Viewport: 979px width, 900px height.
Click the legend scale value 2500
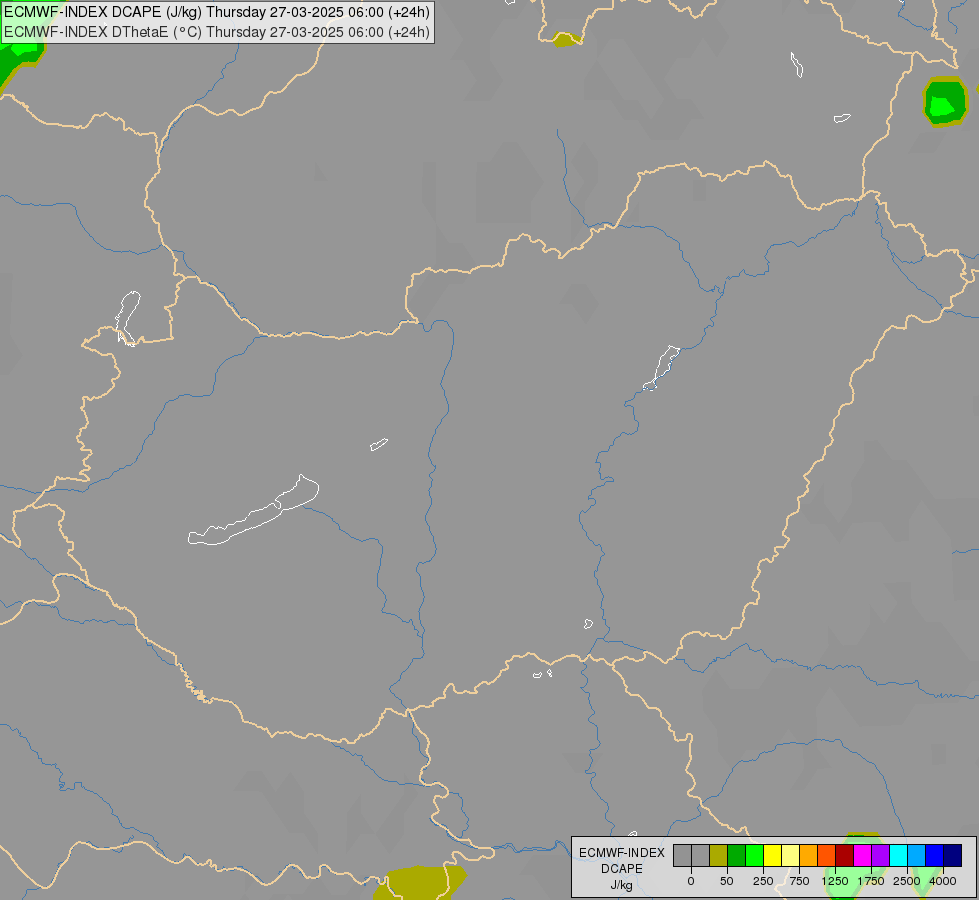pos(907,881)
